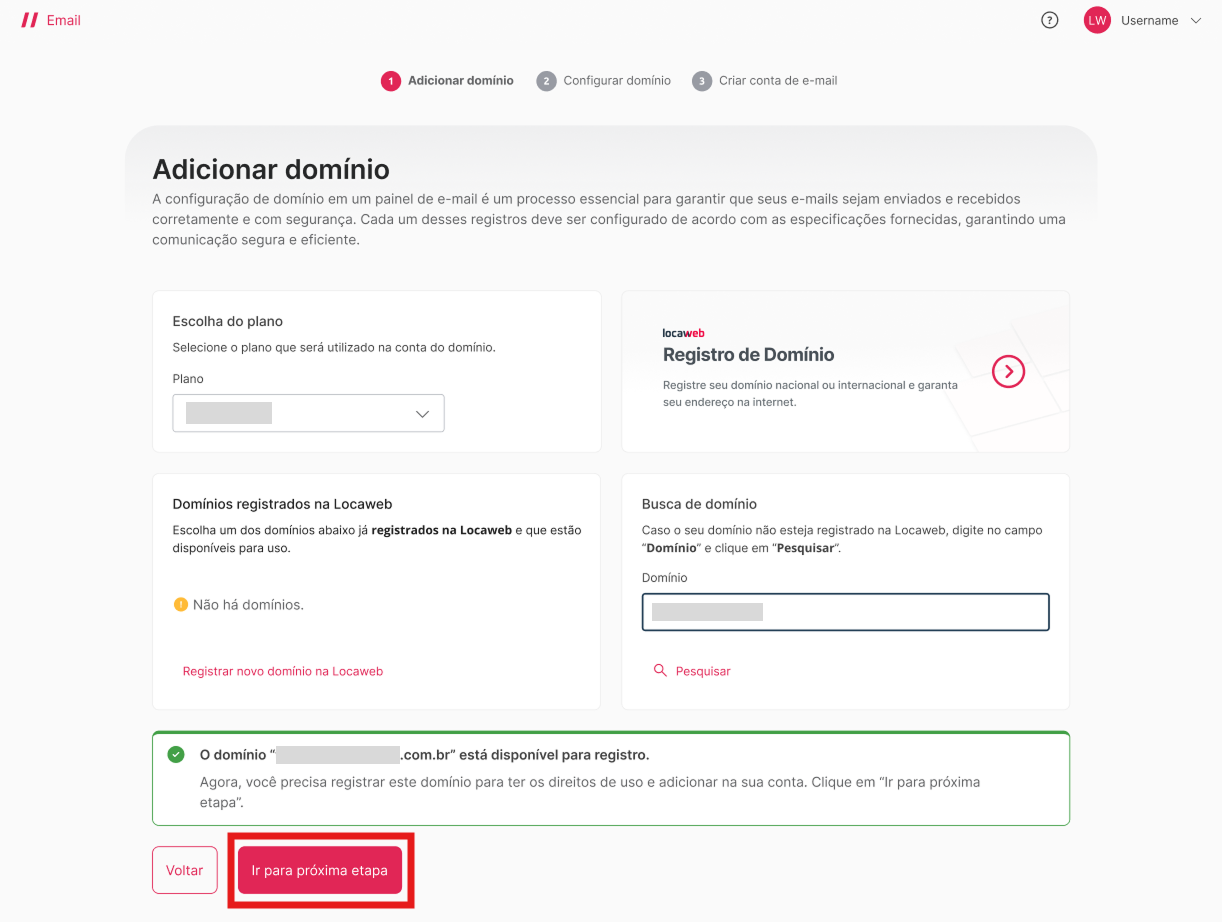Image resolution: width=1222 pixels, height=922 pixels.
Task: Click the yellow warning icon near Não há domínios
Action: click(181, 604)
